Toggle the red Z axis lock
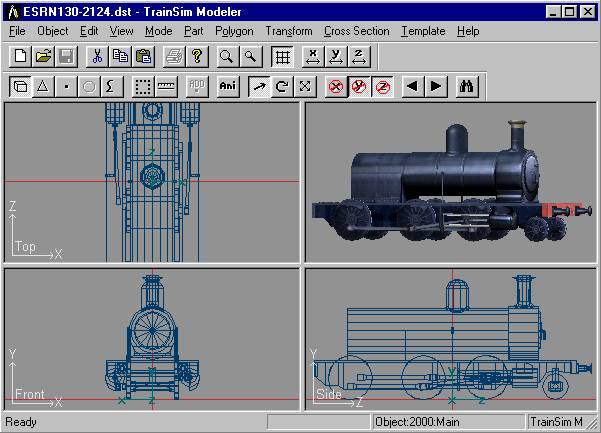Image resolution: width=601 pixels, height=433 pixels. coord(382,86)
